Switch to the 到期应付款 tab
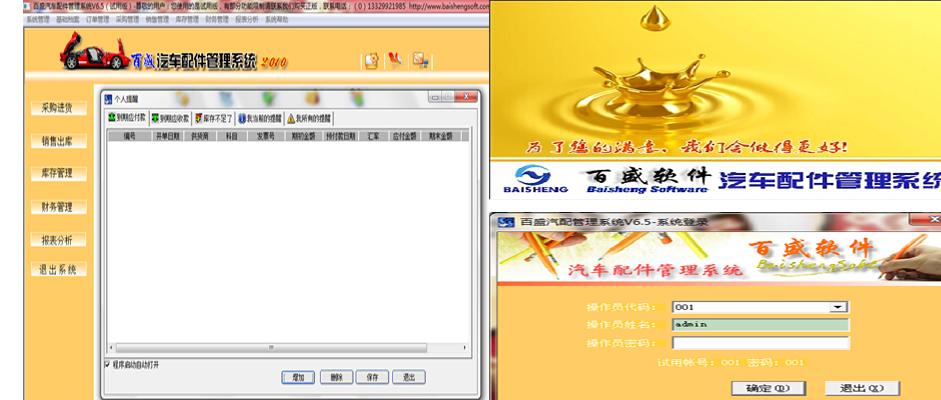 coord(127,118)
